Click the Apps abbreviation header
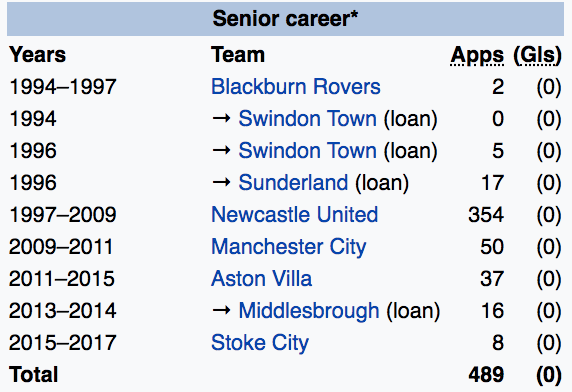 pyautogui.click(x=477, y=55)
